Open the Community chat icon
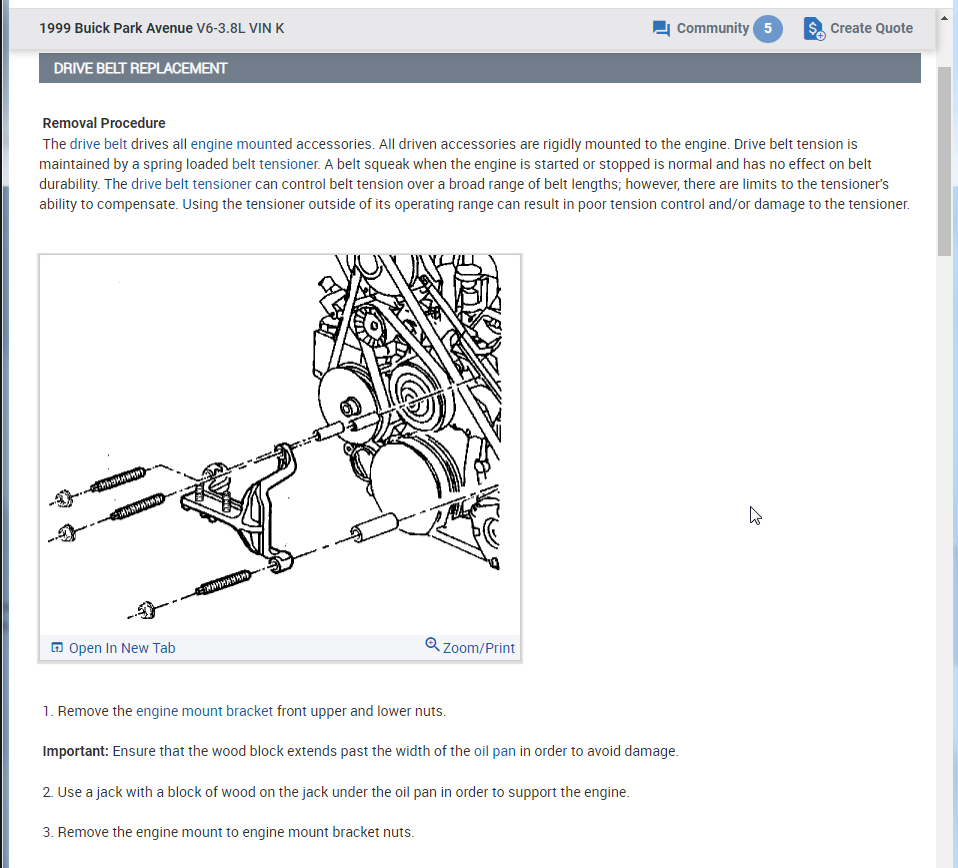This screenshot has width=958, height=868. pyautogui.click(x=661, y=29)
